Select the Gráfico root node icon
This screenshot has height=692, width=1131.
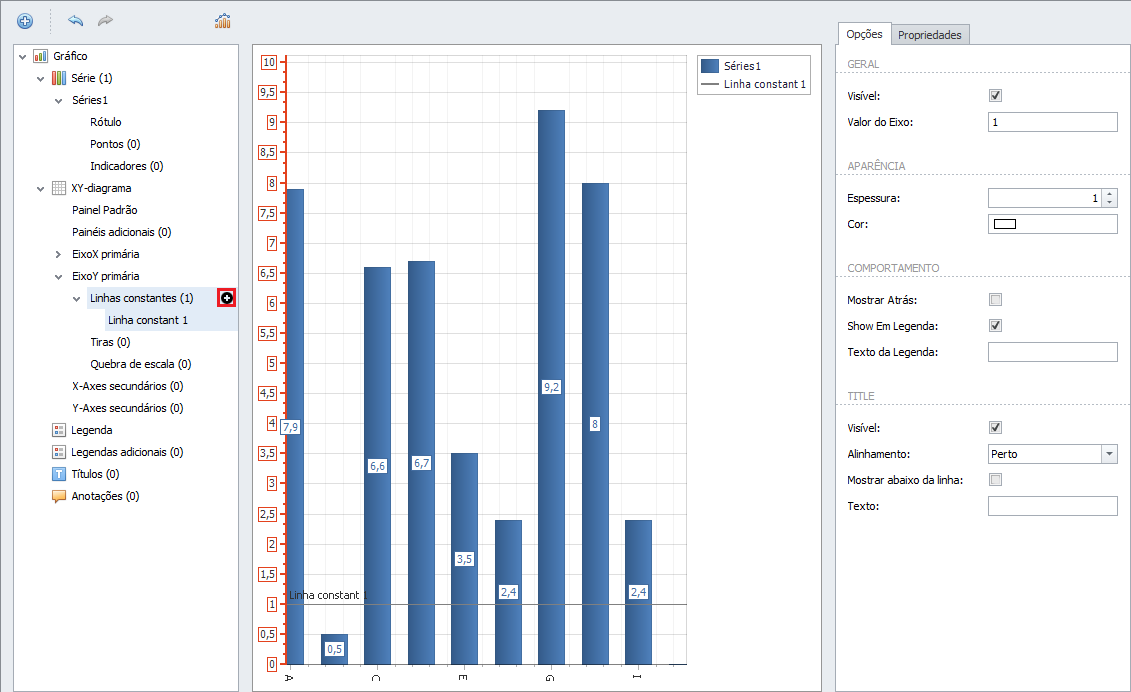point(40,56)
